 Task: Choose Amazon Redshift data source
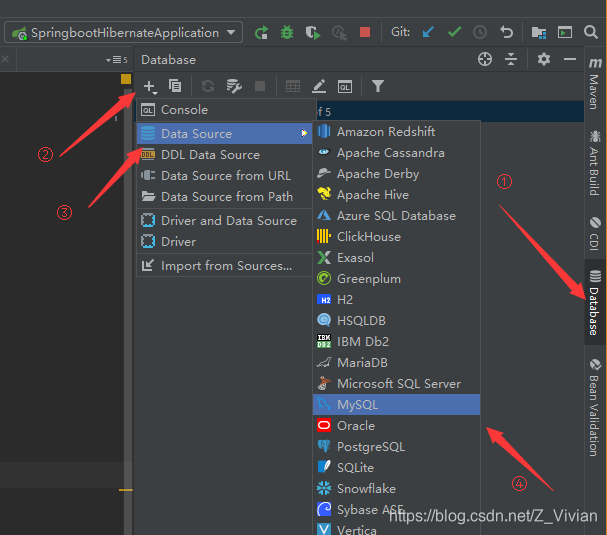coord(396,132)
